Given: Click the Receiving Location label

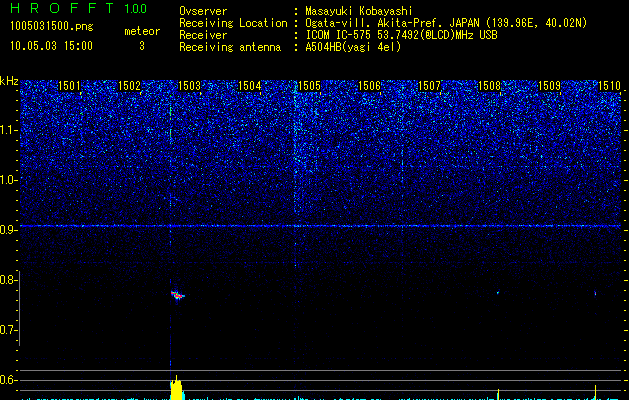Looking at the screenshot, I should 233,23.
